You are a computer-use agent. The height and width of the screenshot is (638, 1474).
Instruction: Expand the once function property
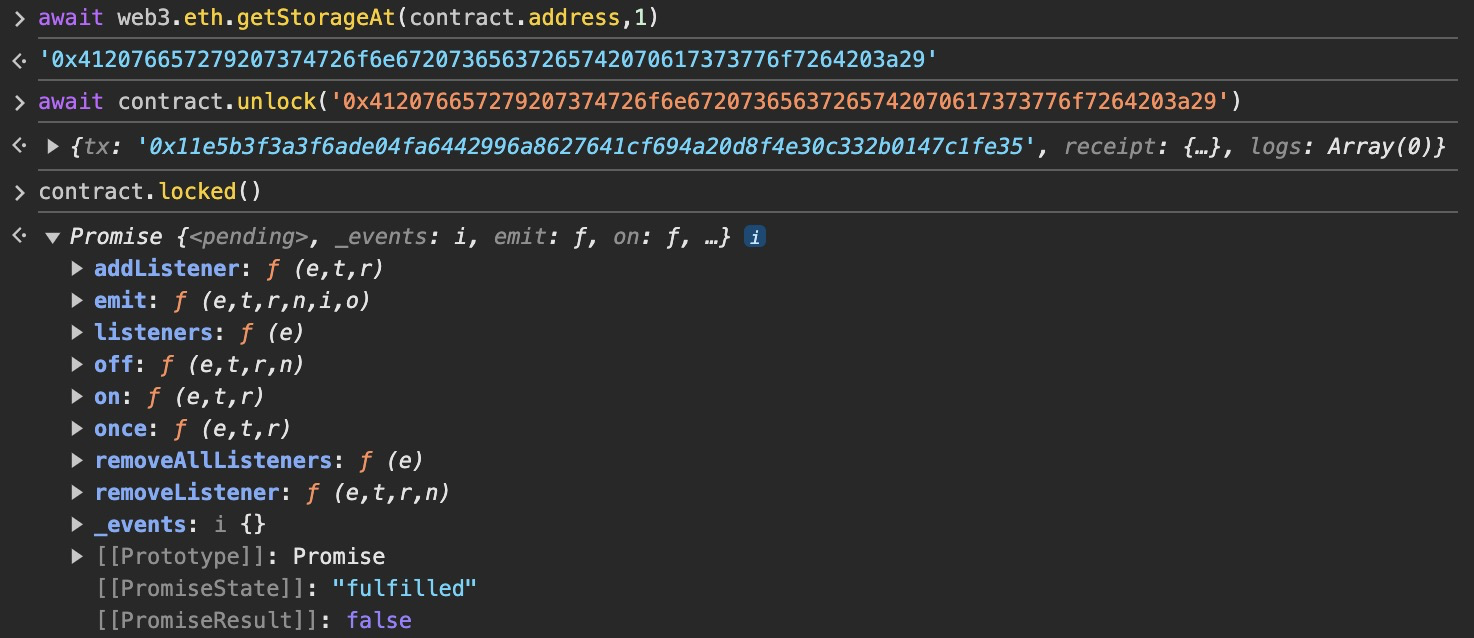(x=77, y=429)
